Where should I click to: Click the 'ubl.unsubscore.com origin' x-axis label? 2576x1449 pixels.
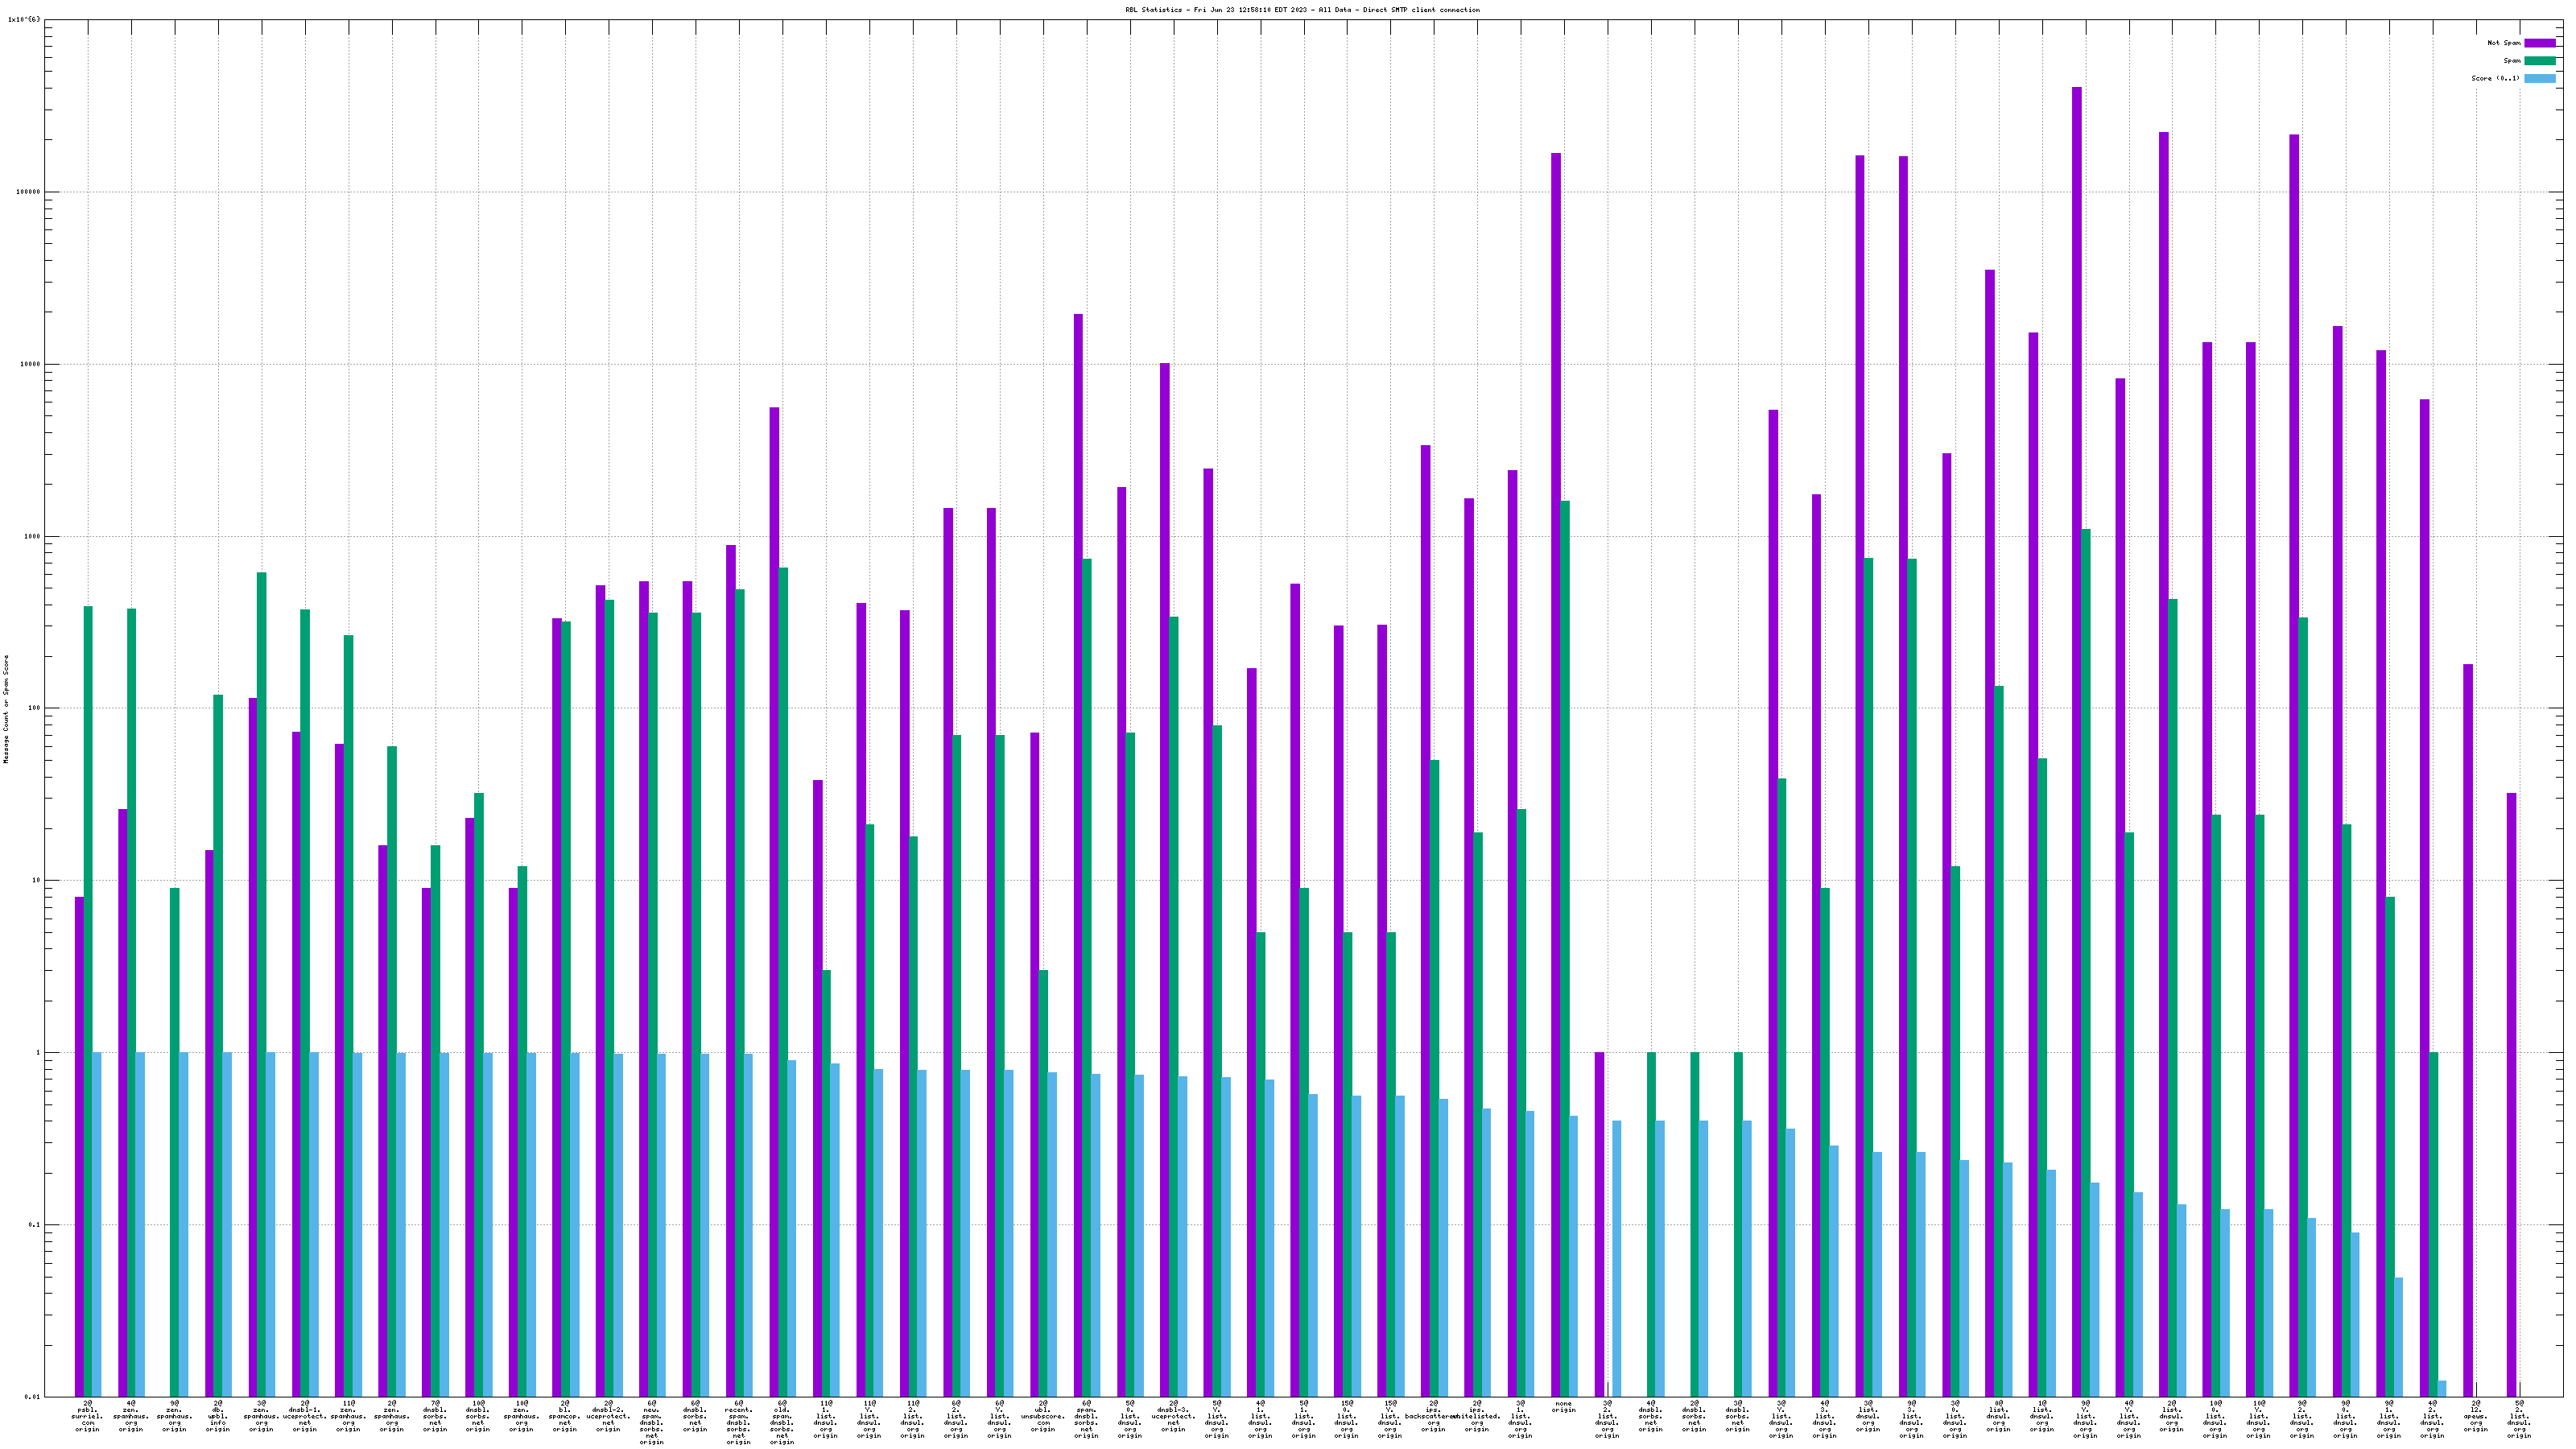pyautogui.click(x=1043, y=1416)
